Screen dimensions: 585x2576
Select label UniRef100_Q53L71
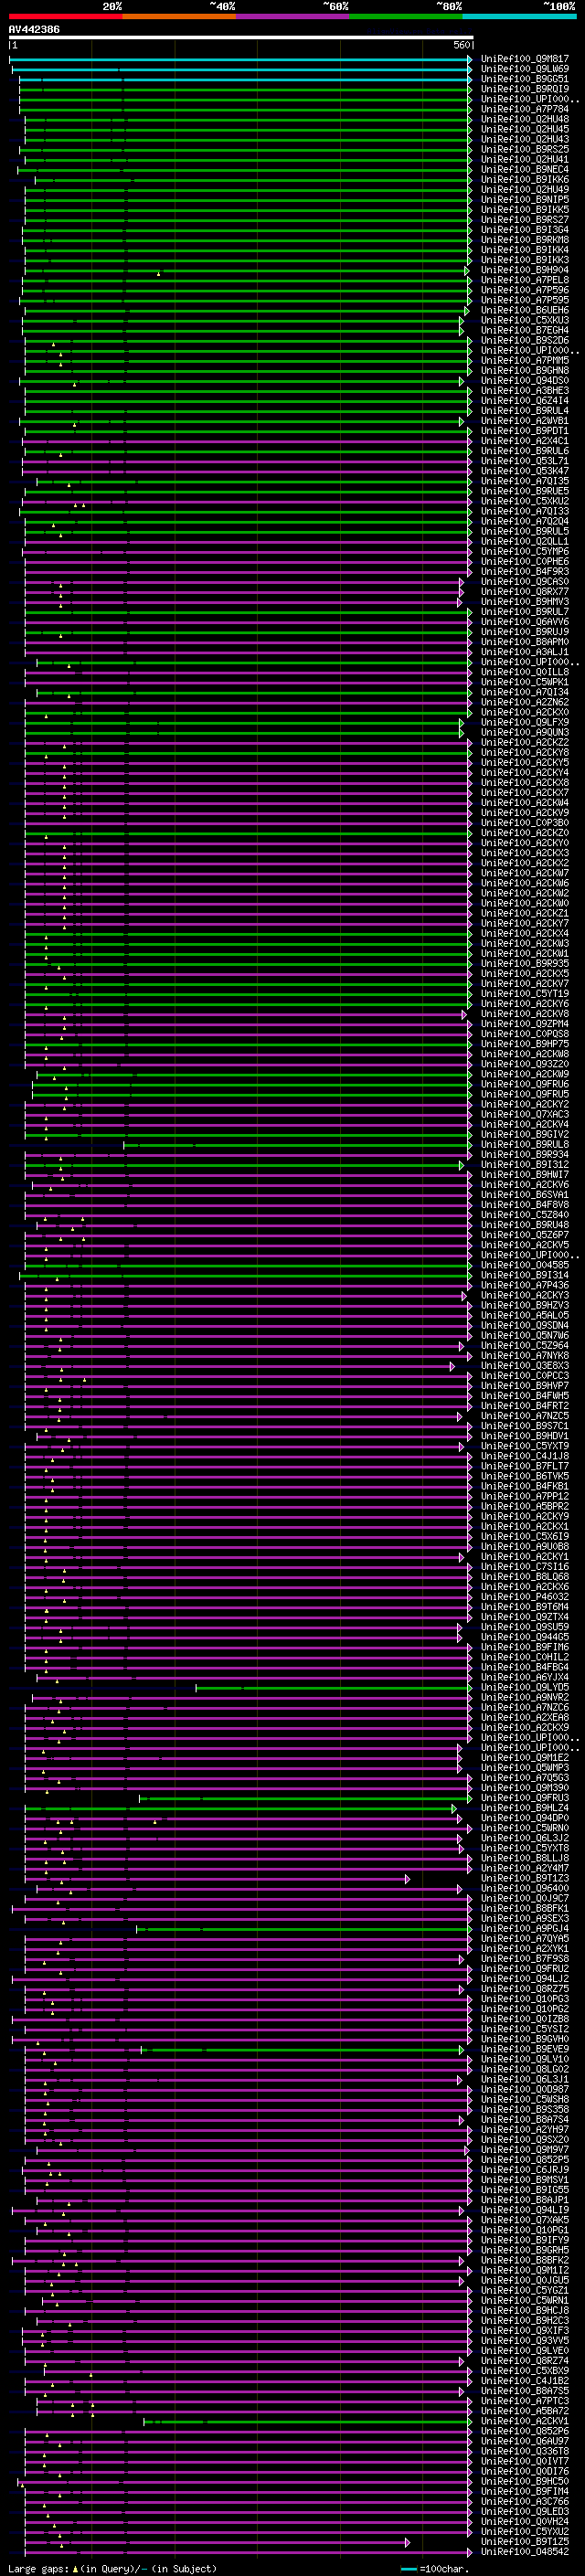pos(524,461)
